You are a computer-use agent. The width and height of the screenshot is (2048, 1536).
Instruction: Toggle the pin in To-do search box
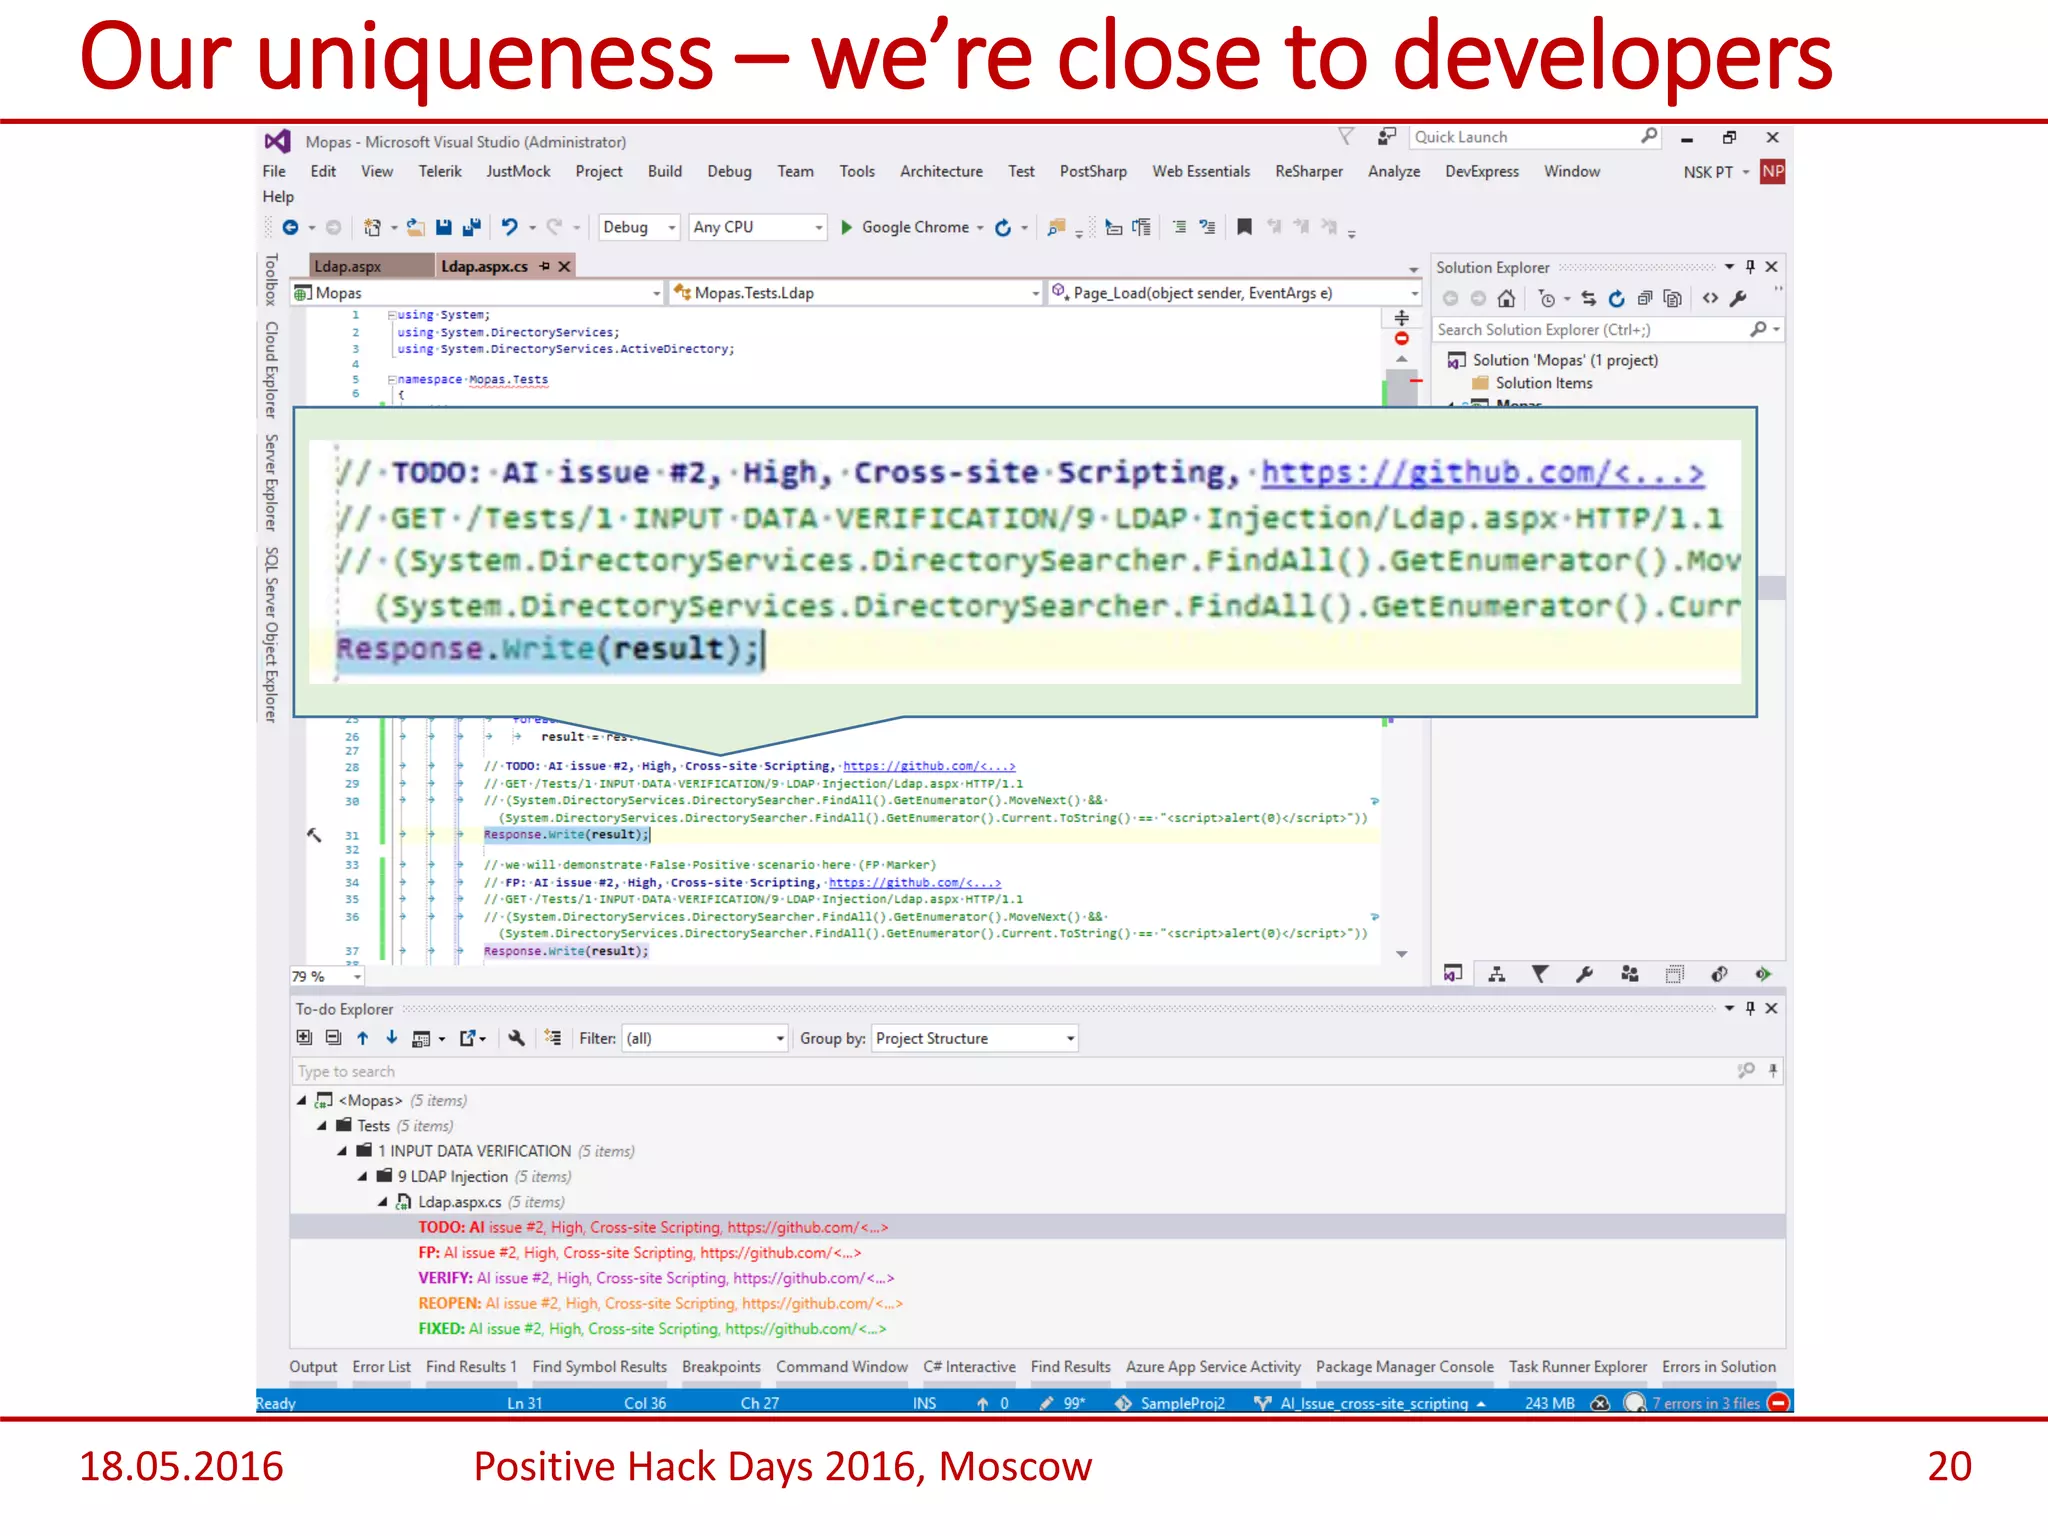coord(1773,1071)
